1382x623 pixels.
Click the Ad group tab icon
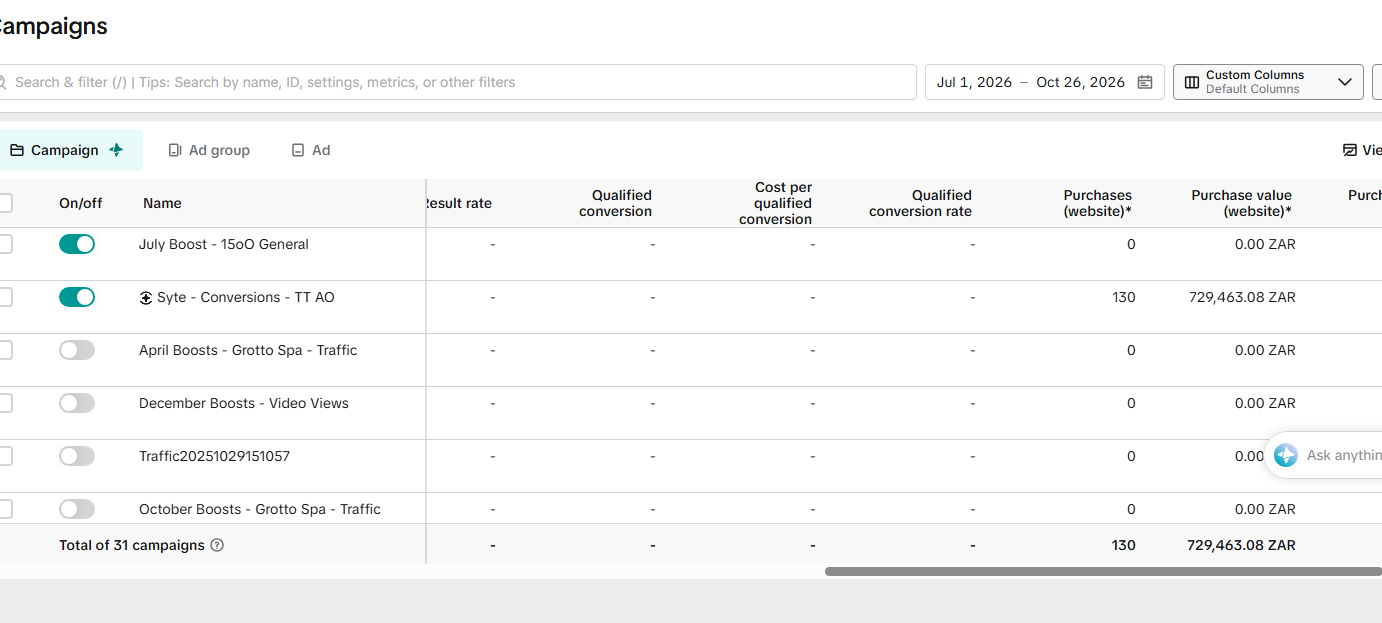[x=175, y=150]
